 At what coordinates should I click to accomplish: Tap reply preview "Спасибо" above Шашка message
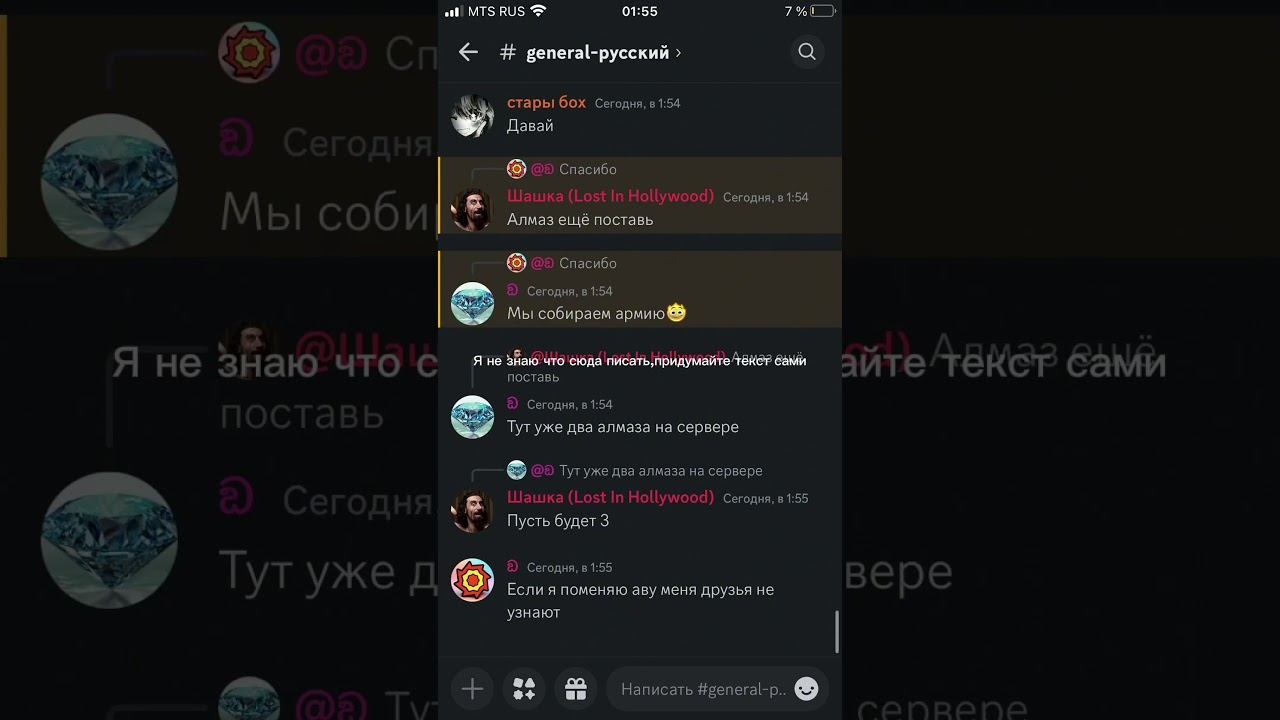coord(588,169)
